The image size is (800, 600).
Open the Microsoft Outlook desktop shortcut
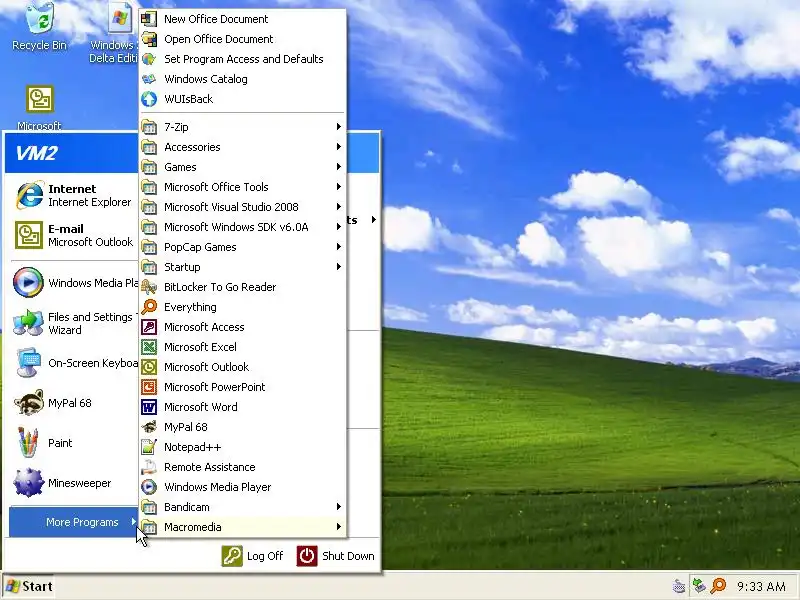pos(39,106)
